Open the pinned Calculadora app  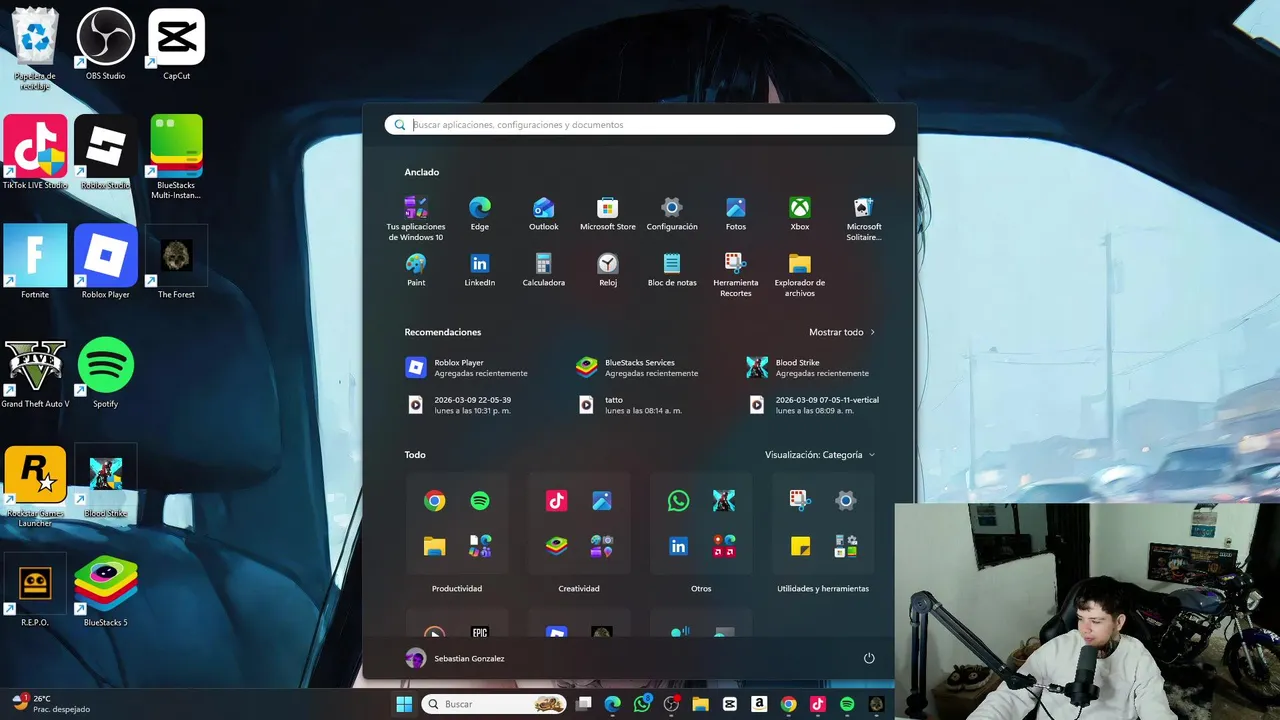tap(544, 270)
